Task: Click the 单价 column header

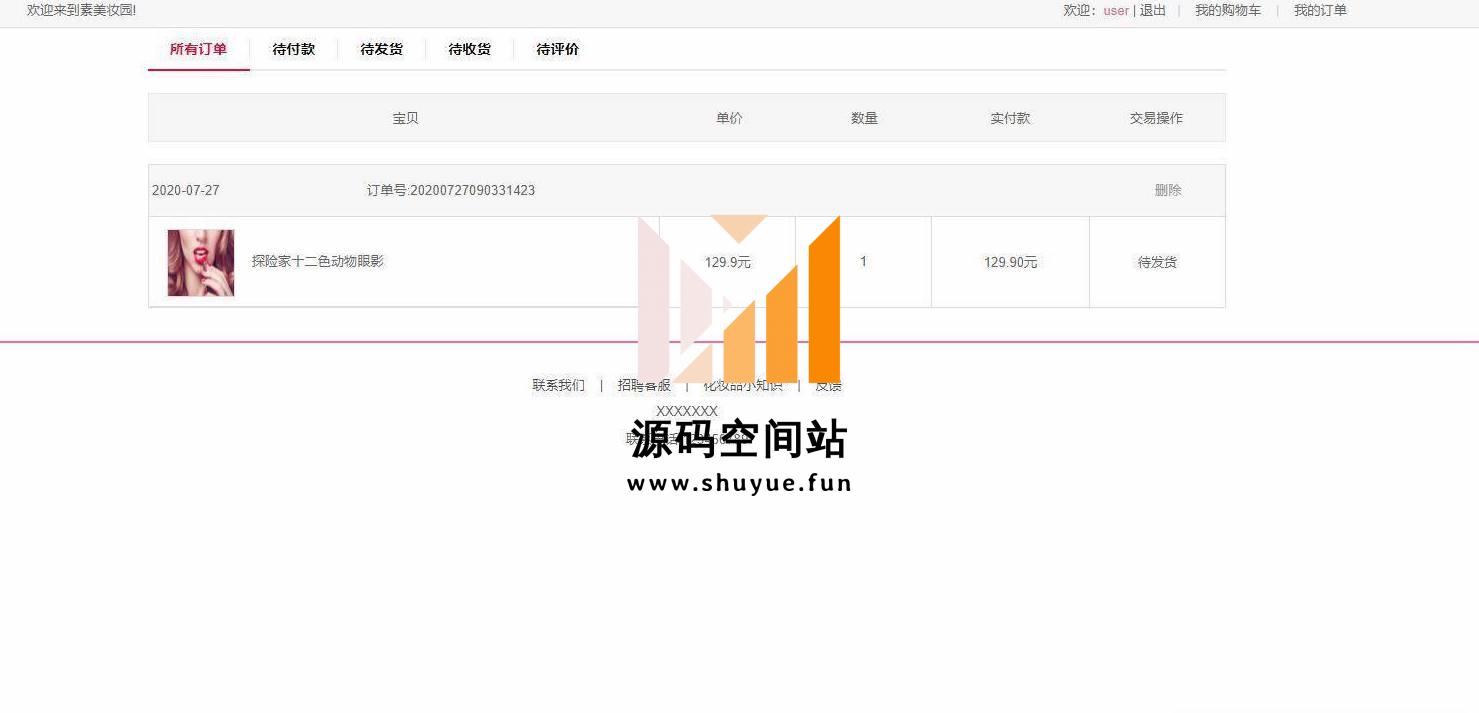Action: [x=729, y=118]
